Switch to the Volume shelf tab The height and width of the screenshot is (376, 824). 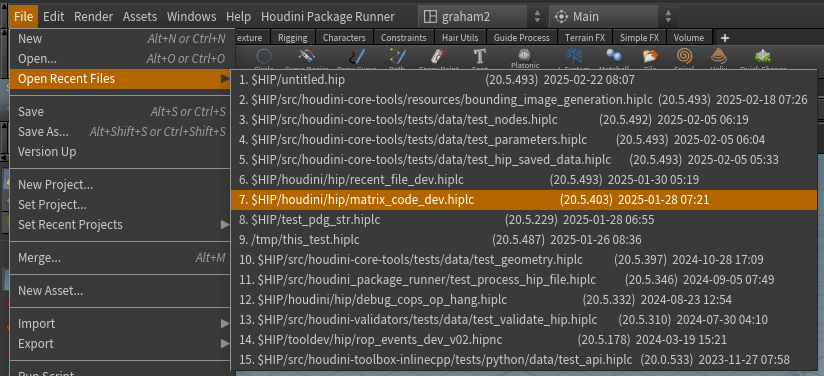[688, 38]
